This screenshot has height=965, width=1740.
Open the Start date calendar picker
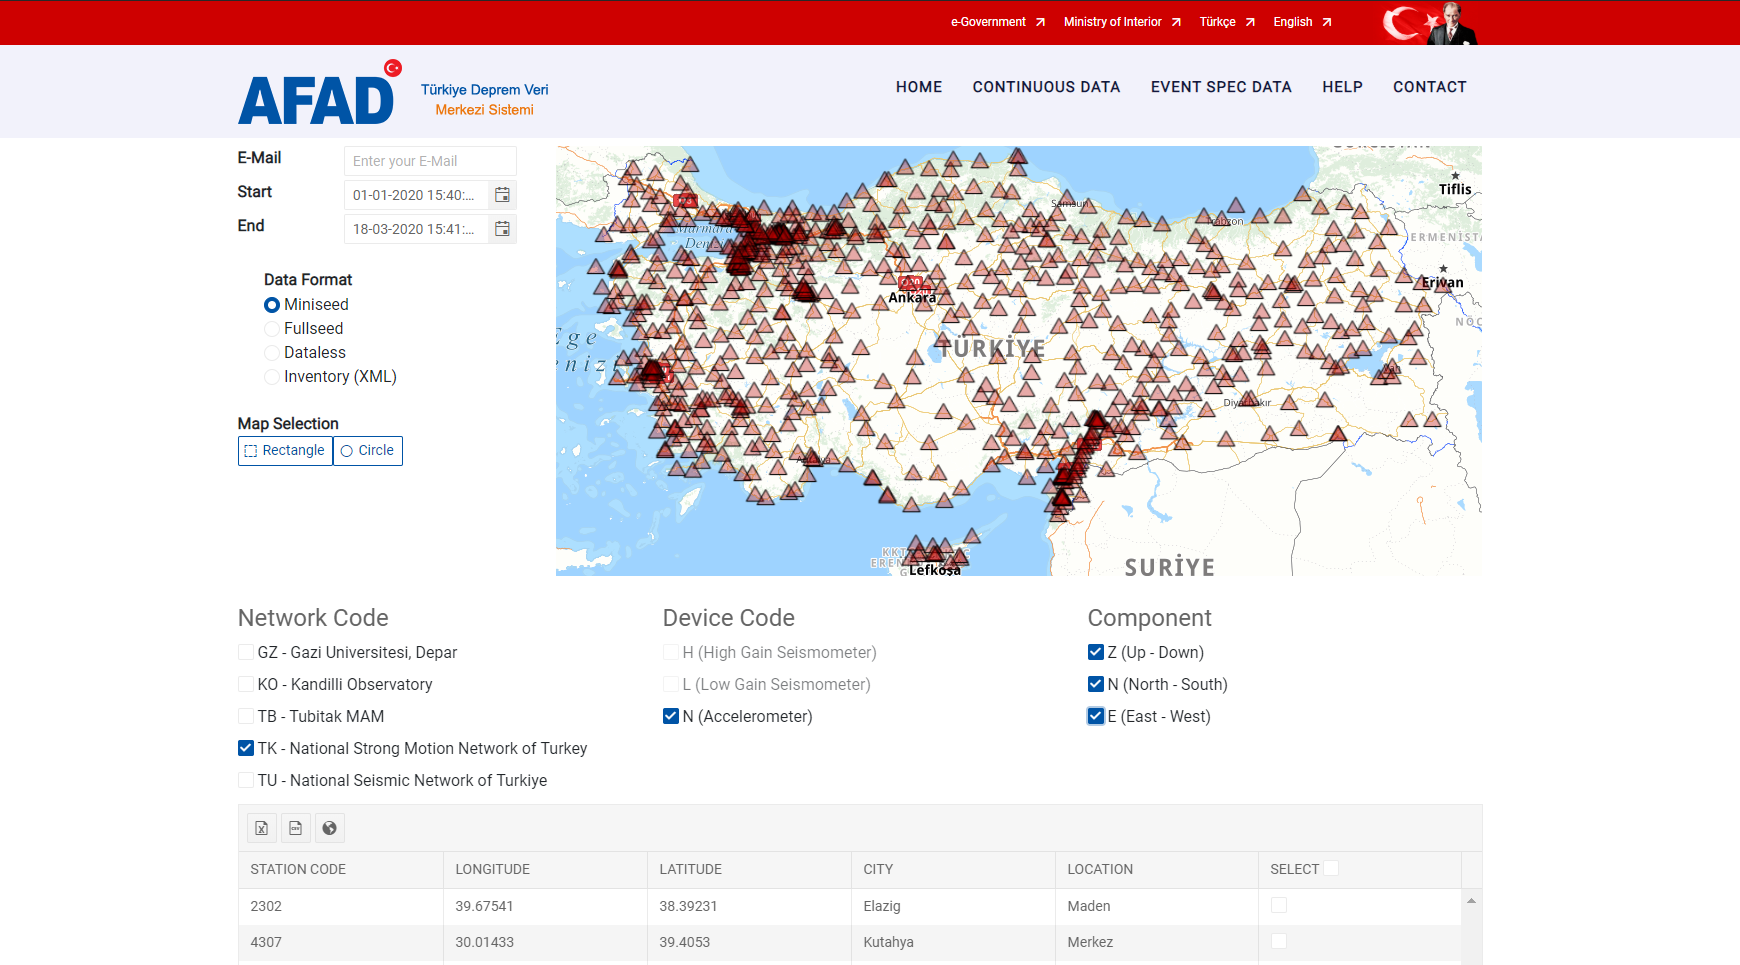pyautogui.click(x=502, y=195)
